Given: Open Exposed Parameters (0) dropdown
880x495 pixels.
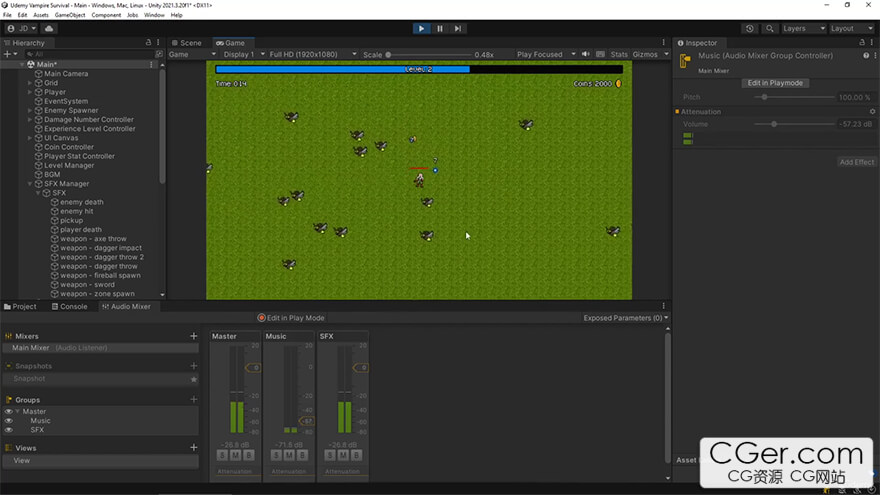Looking at the screenshot, I should tap(626, 318).
